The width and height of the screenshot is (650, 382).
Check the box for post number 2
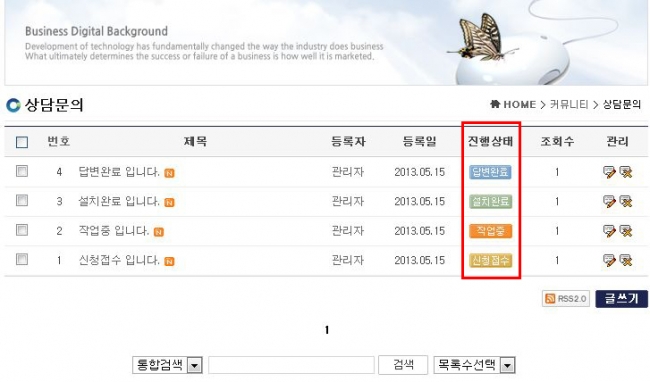point(22,230)
